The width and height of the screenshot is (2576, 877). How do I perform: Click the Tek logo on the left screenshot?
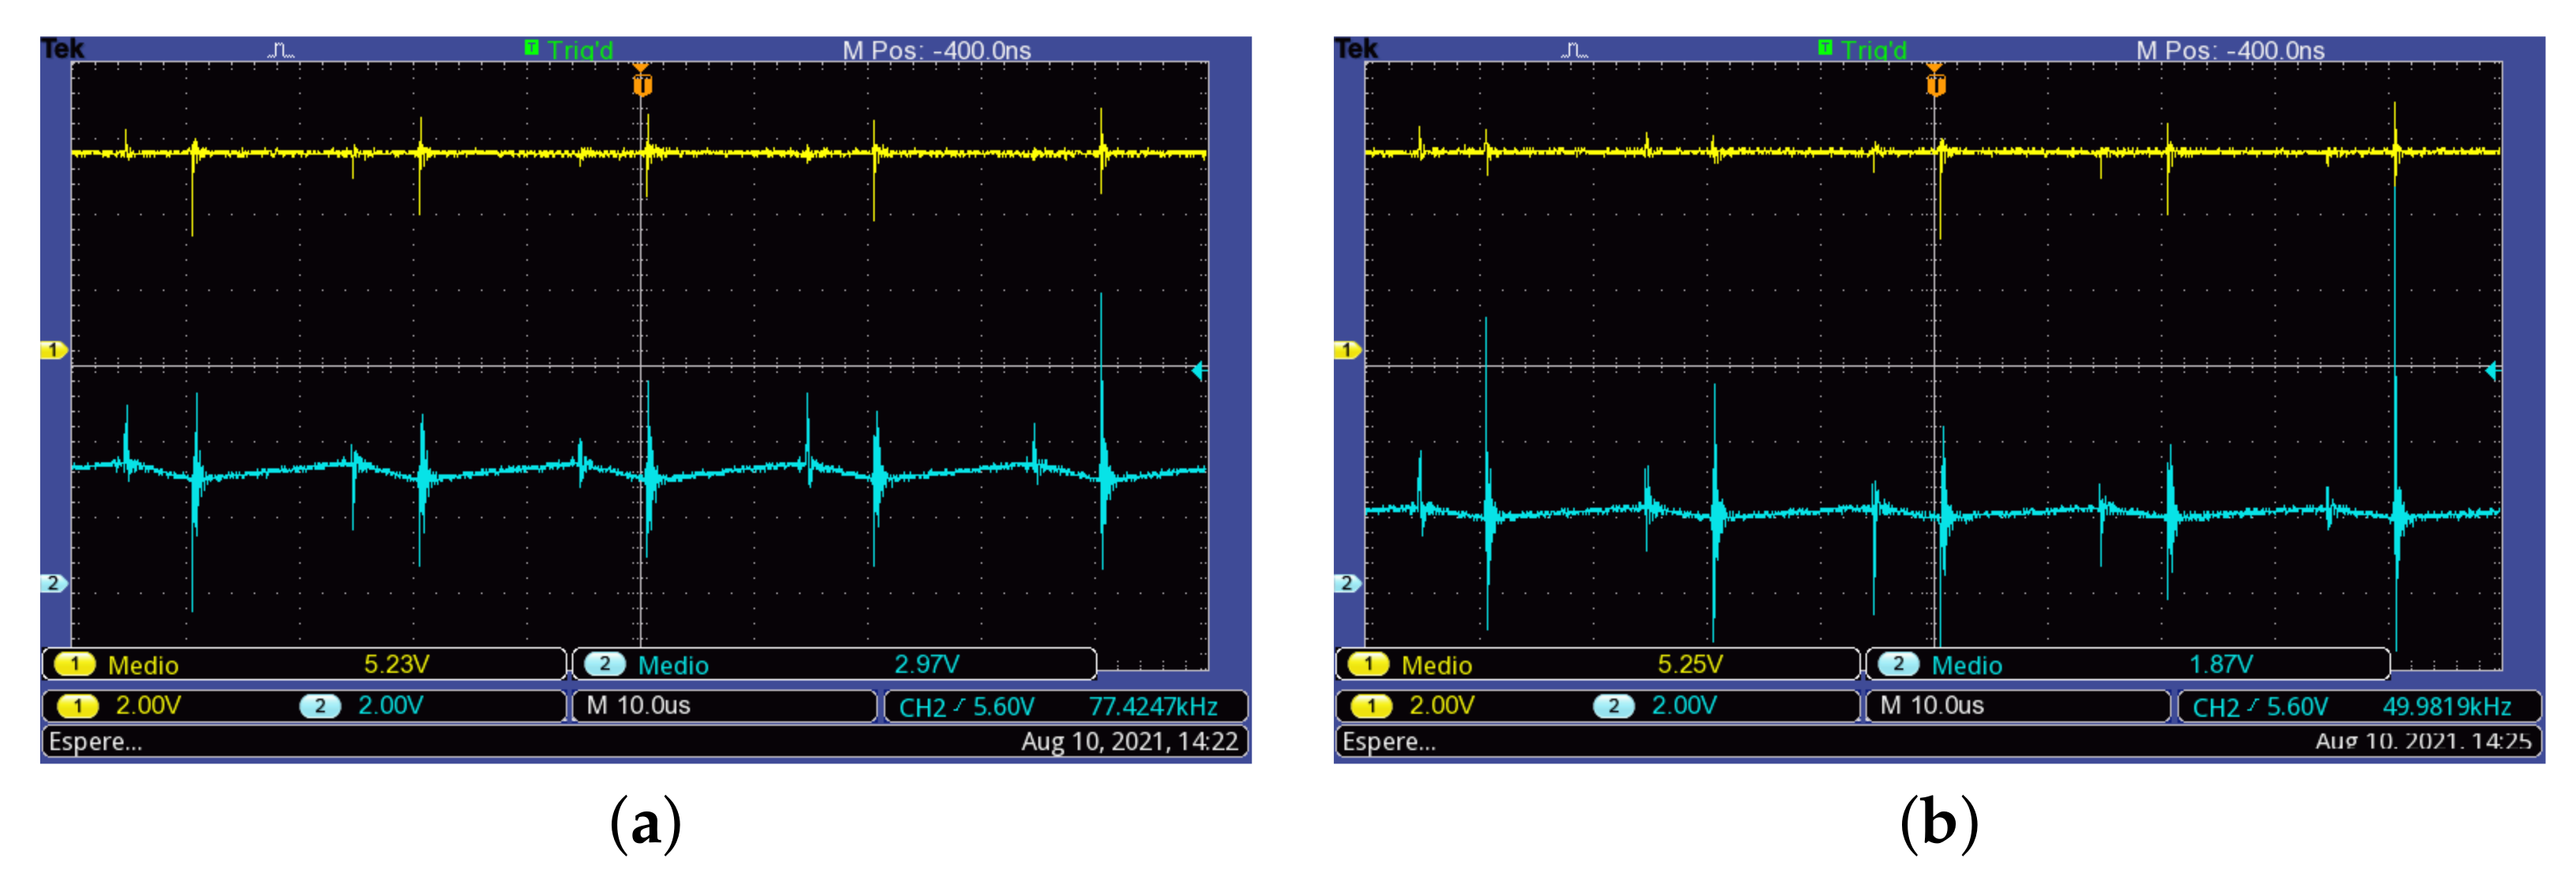[x=62, y=49]
